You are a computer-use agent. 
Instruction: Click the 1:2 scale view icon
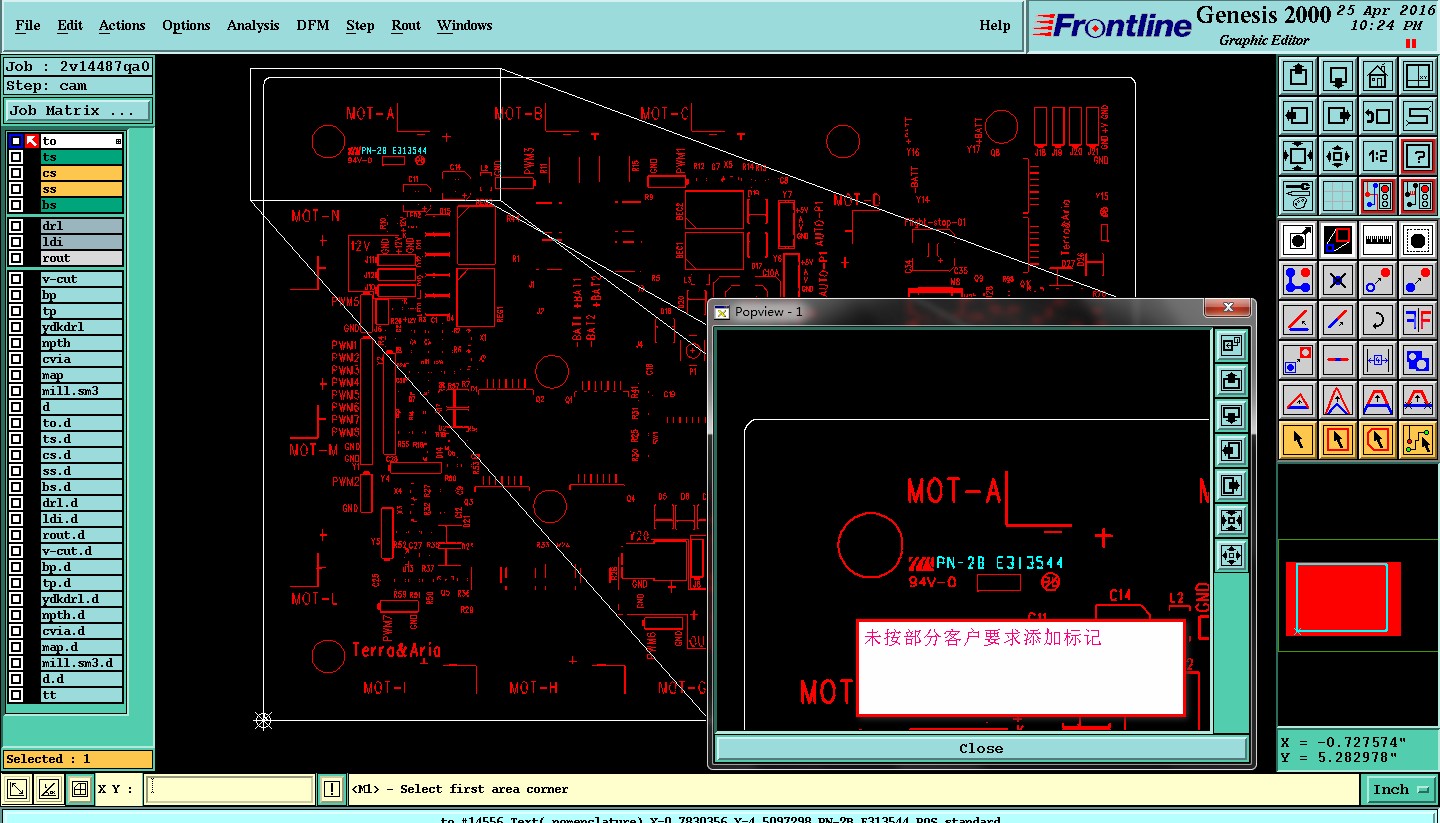tap(1378, 155)
